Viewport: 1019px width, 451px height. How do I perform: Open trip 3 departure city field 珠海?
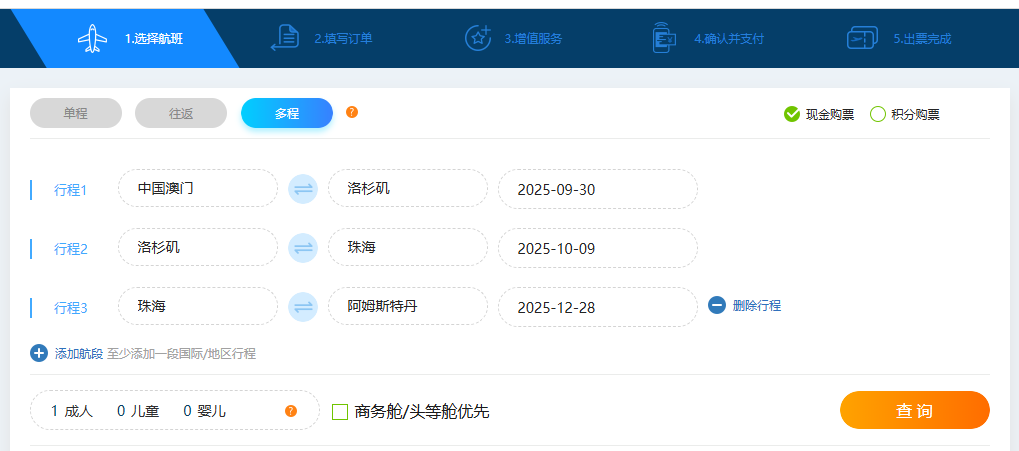pyautogui.click(x=198, y=306)
